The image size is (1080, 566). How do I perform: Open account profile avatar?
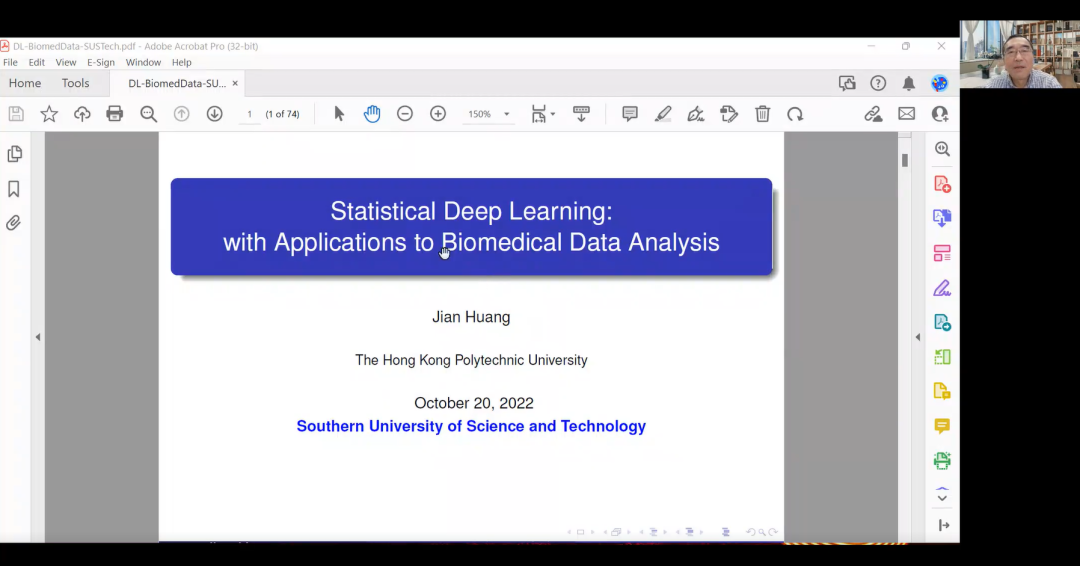(x=939, y=83)
